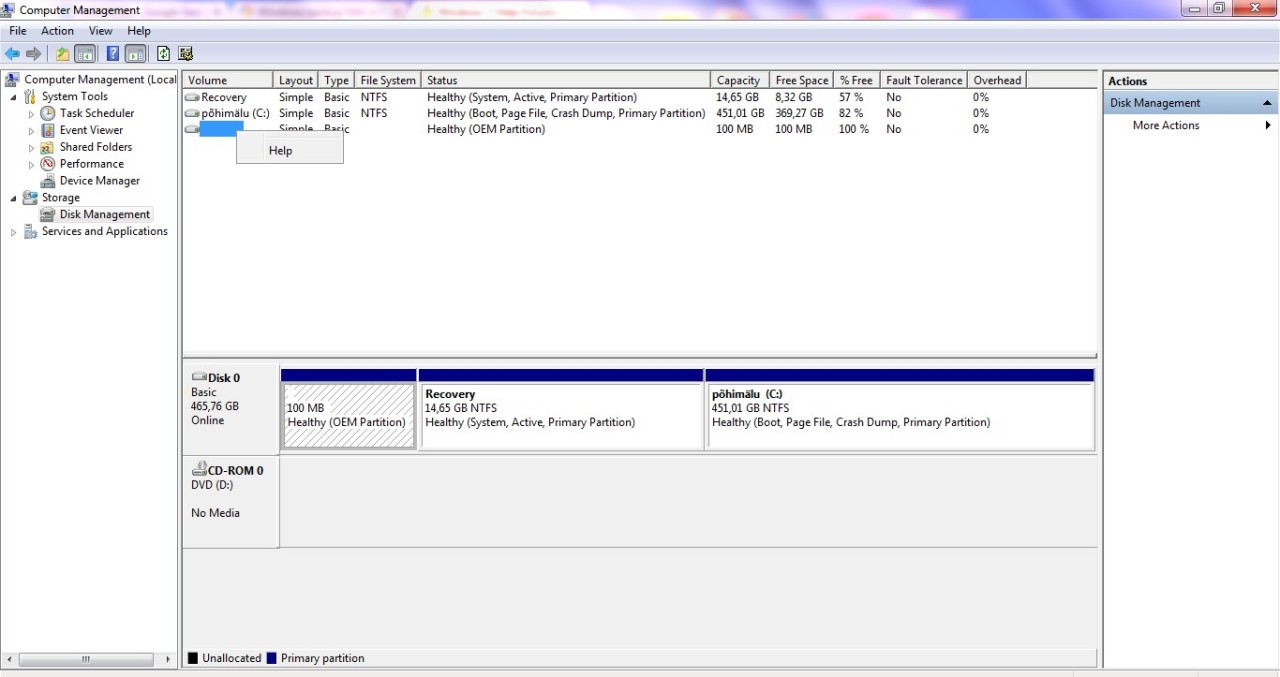Screen dimensions: 1280x677
Task: Select Device Manager in the tree
Action: 100,181
